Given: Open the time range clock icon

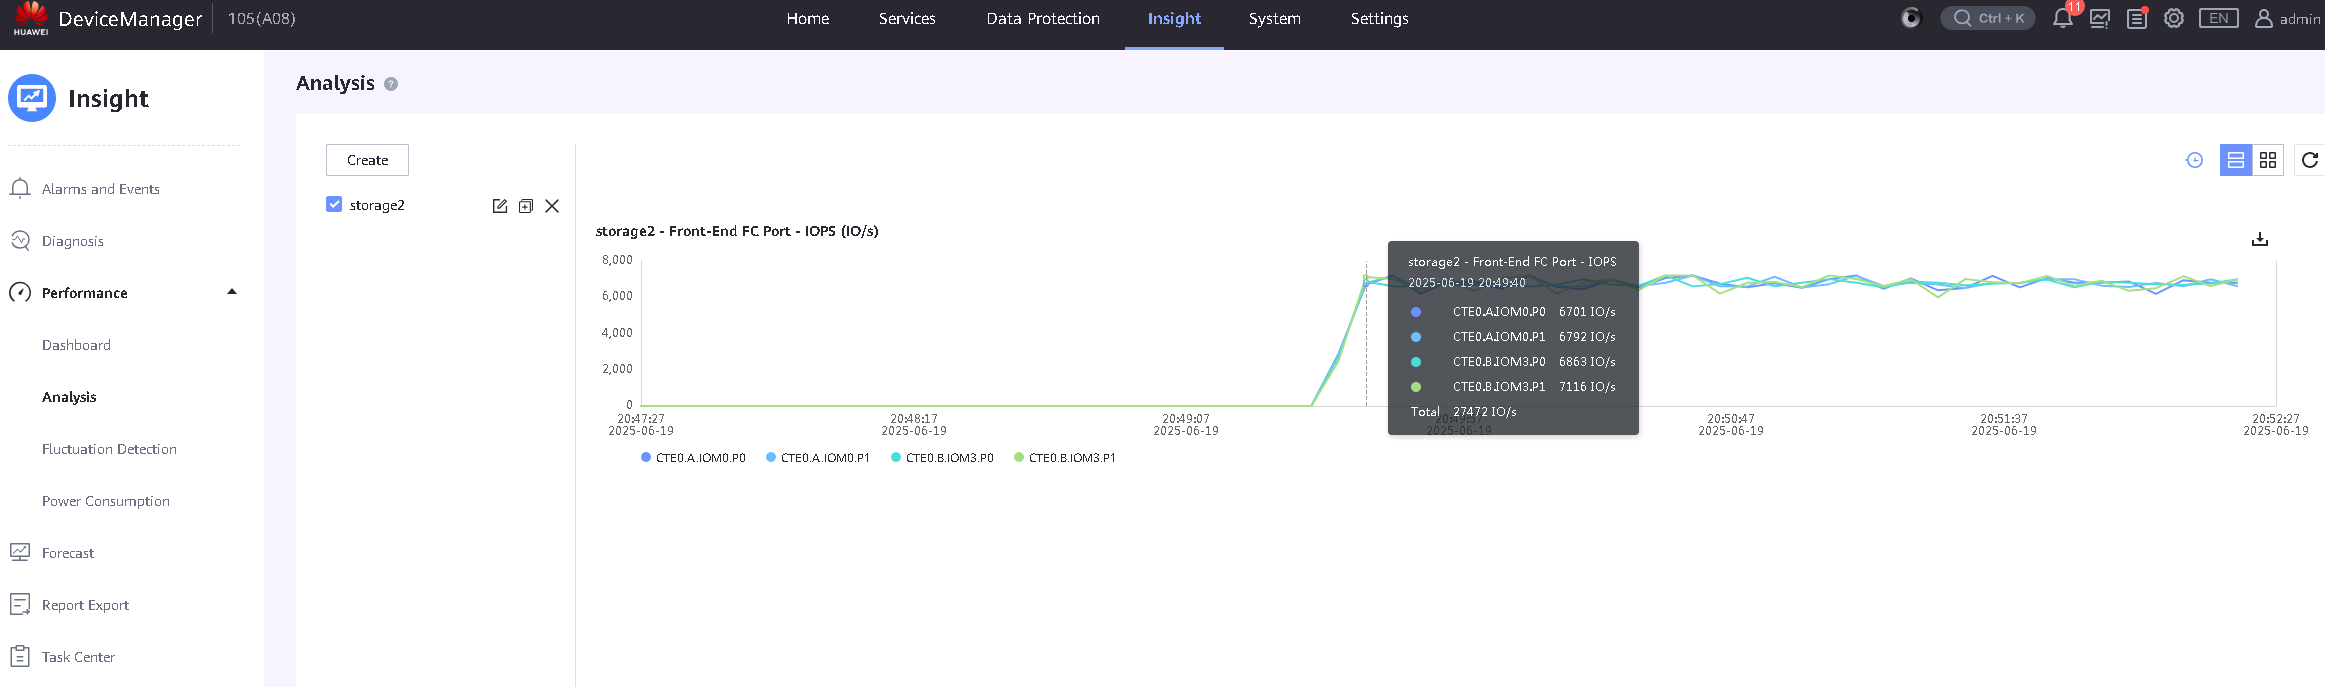Looking at the screenshot, I should (2195, 160).
